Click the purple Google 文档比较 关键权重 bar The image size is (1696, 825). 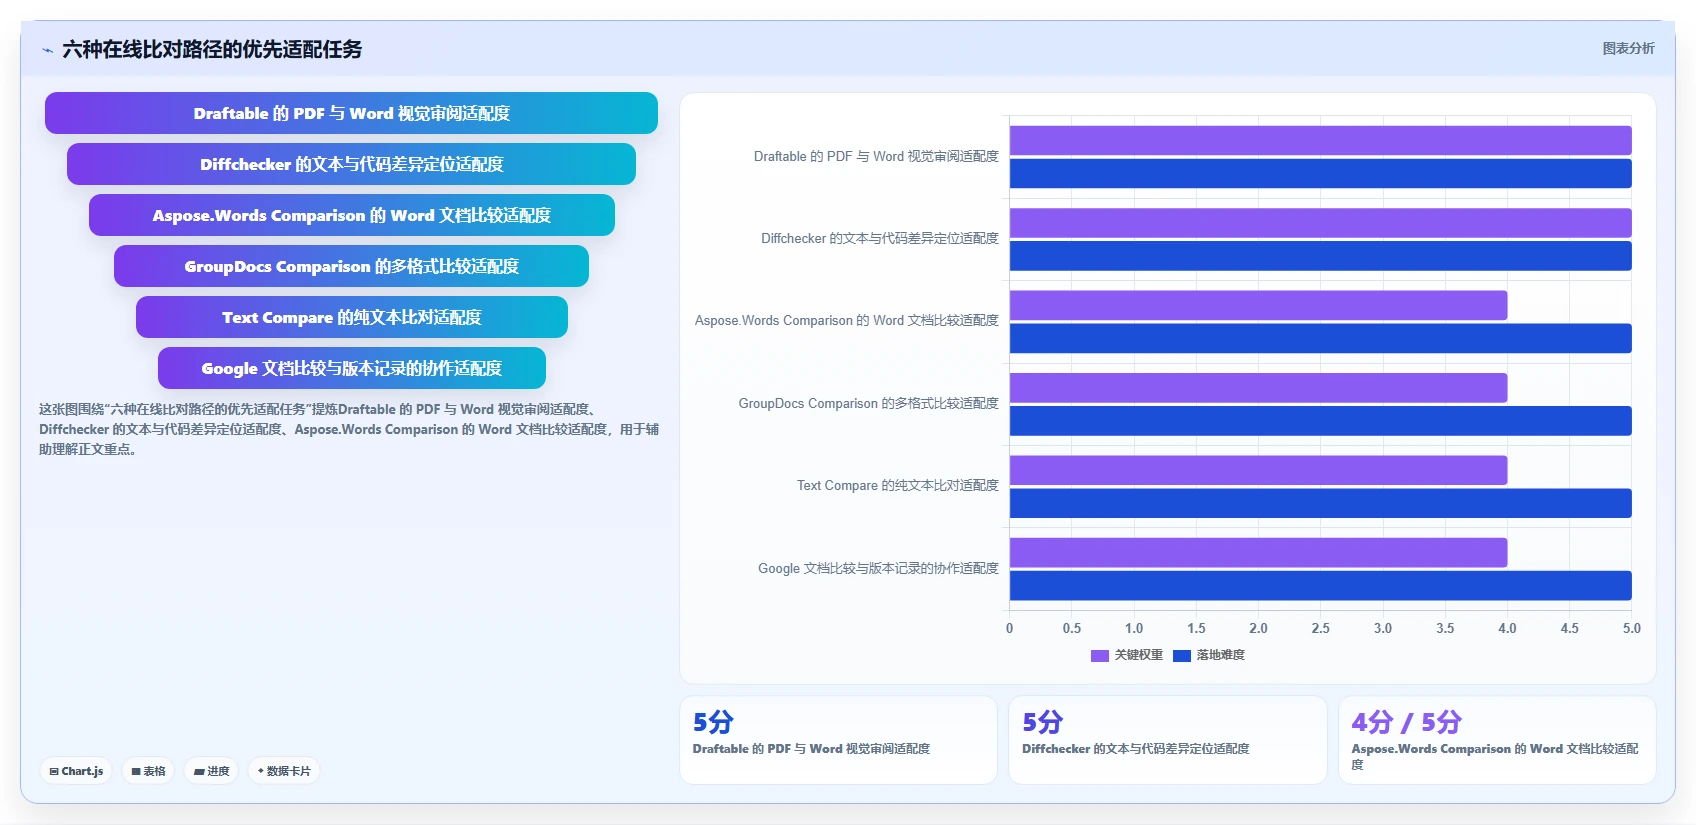click(1258, 552)
